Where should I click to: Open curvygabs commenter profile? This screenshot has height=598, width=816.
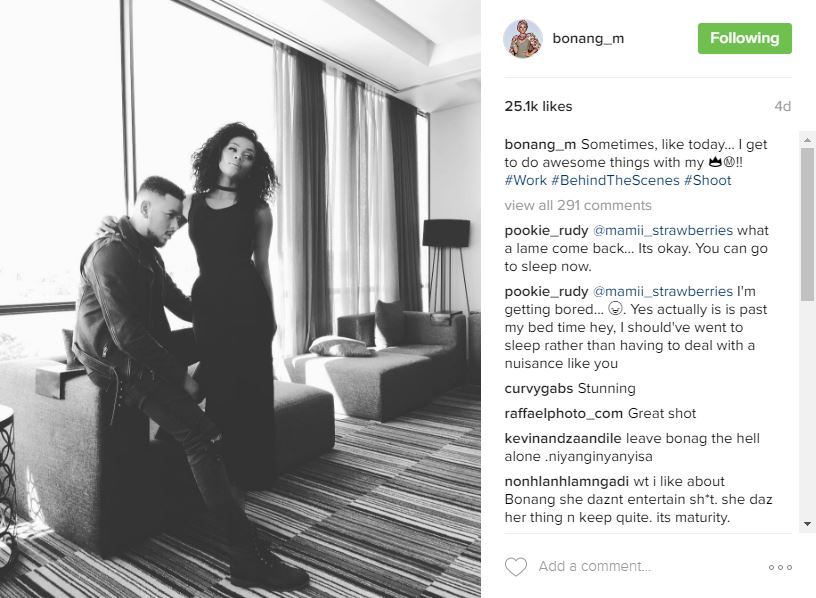coord(539,389)
